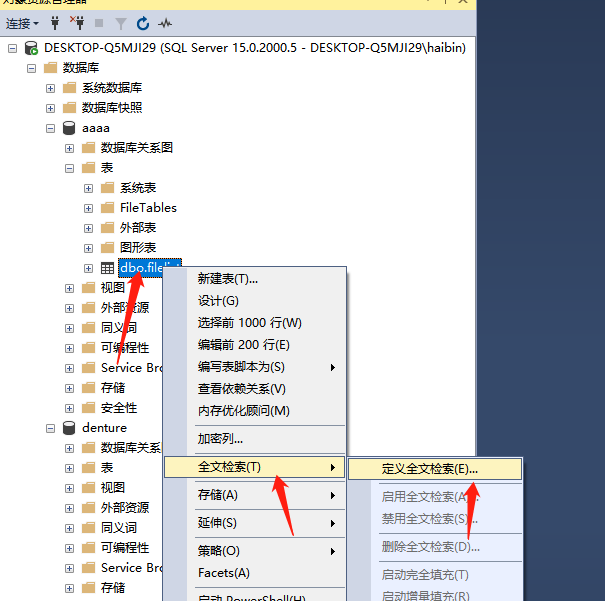Image resolution: width=605 pixels, height=601 pixels.
Task: Choose 加密列... menu entry
Action: [254, 439]
